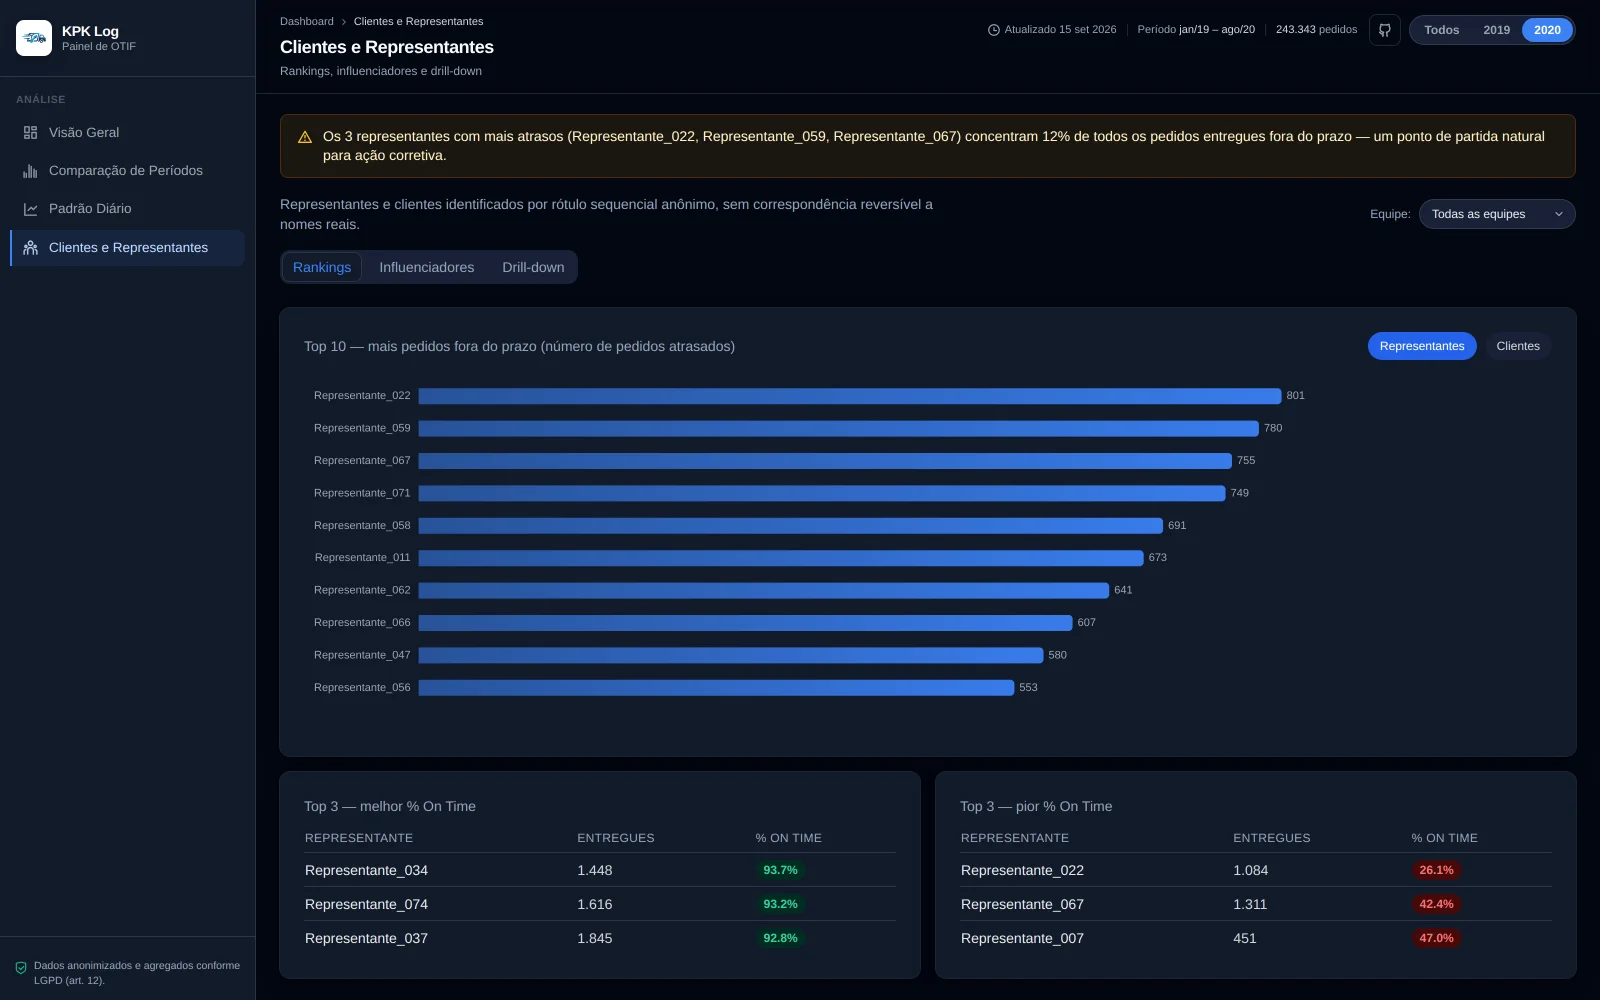
Task: Click the clock icon beside Atualizado
Action: [994, 30]
